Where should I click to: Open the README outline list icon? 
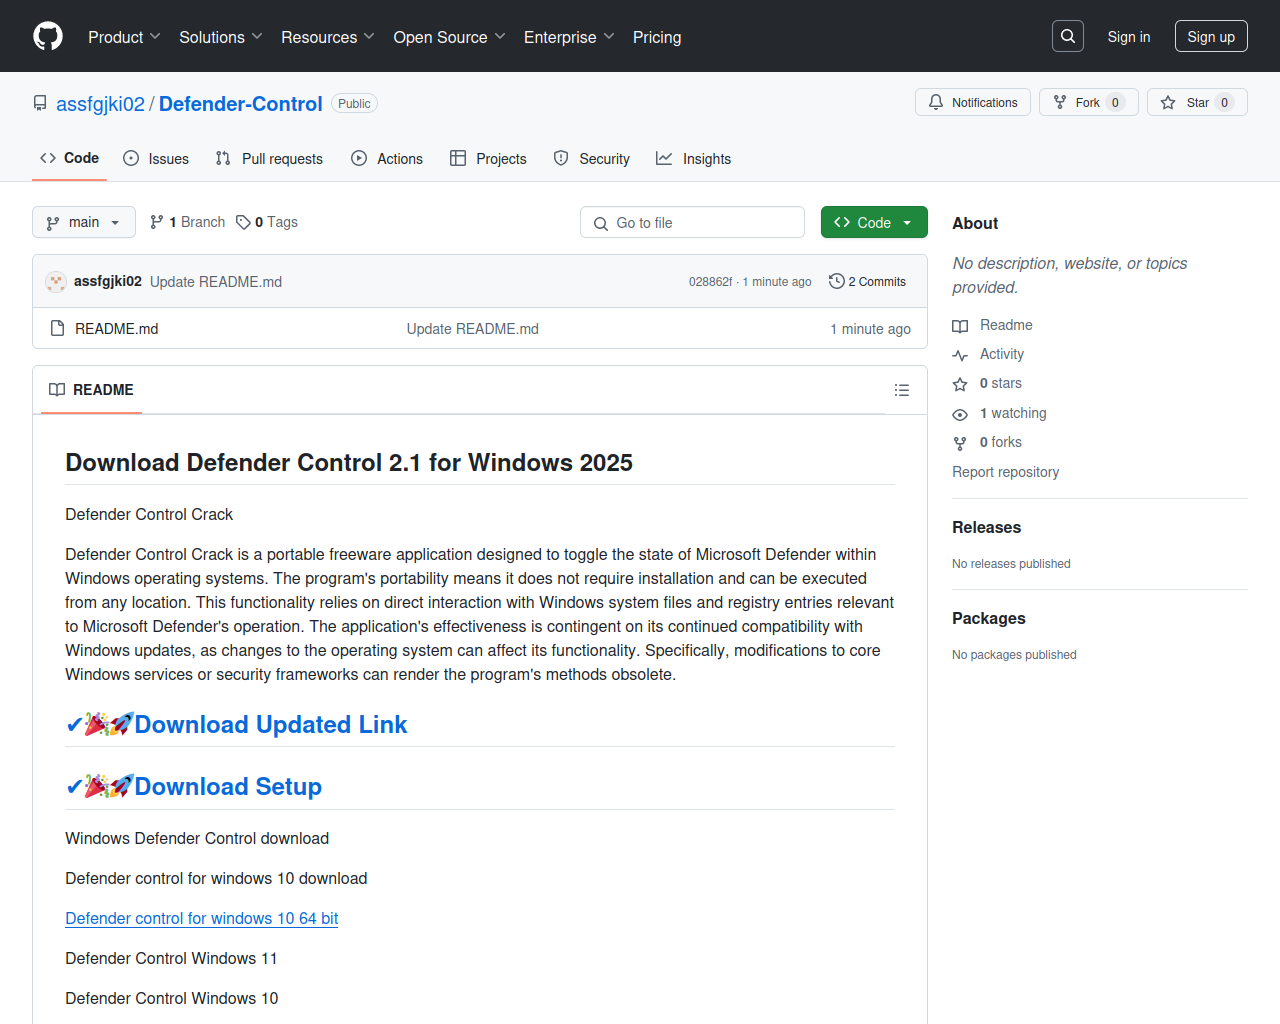[x=902, y=390]
